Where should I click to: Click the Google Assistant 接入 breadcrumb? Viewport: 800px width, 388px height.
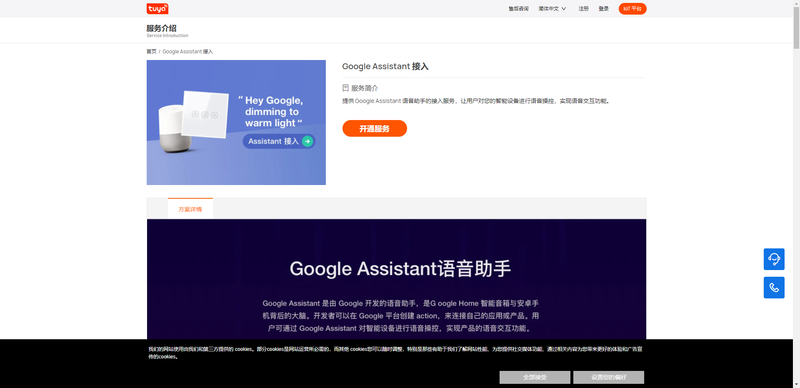(x=188, y=52)
